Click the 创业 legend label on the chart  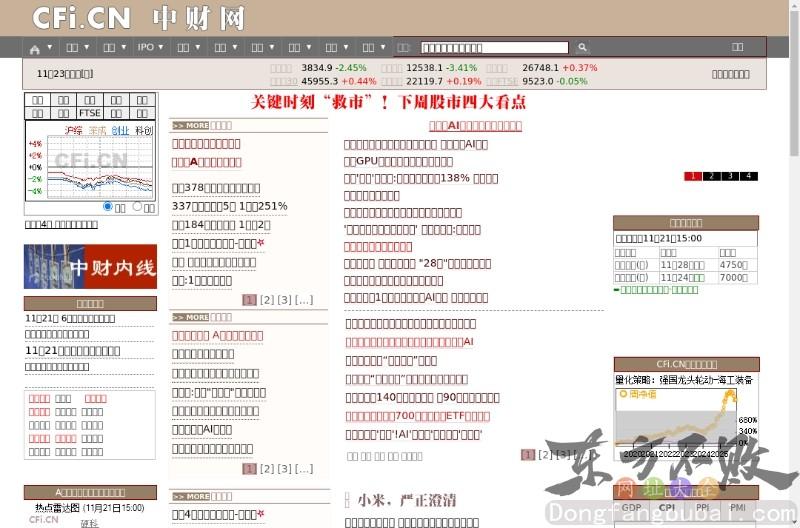coord(120,131)
